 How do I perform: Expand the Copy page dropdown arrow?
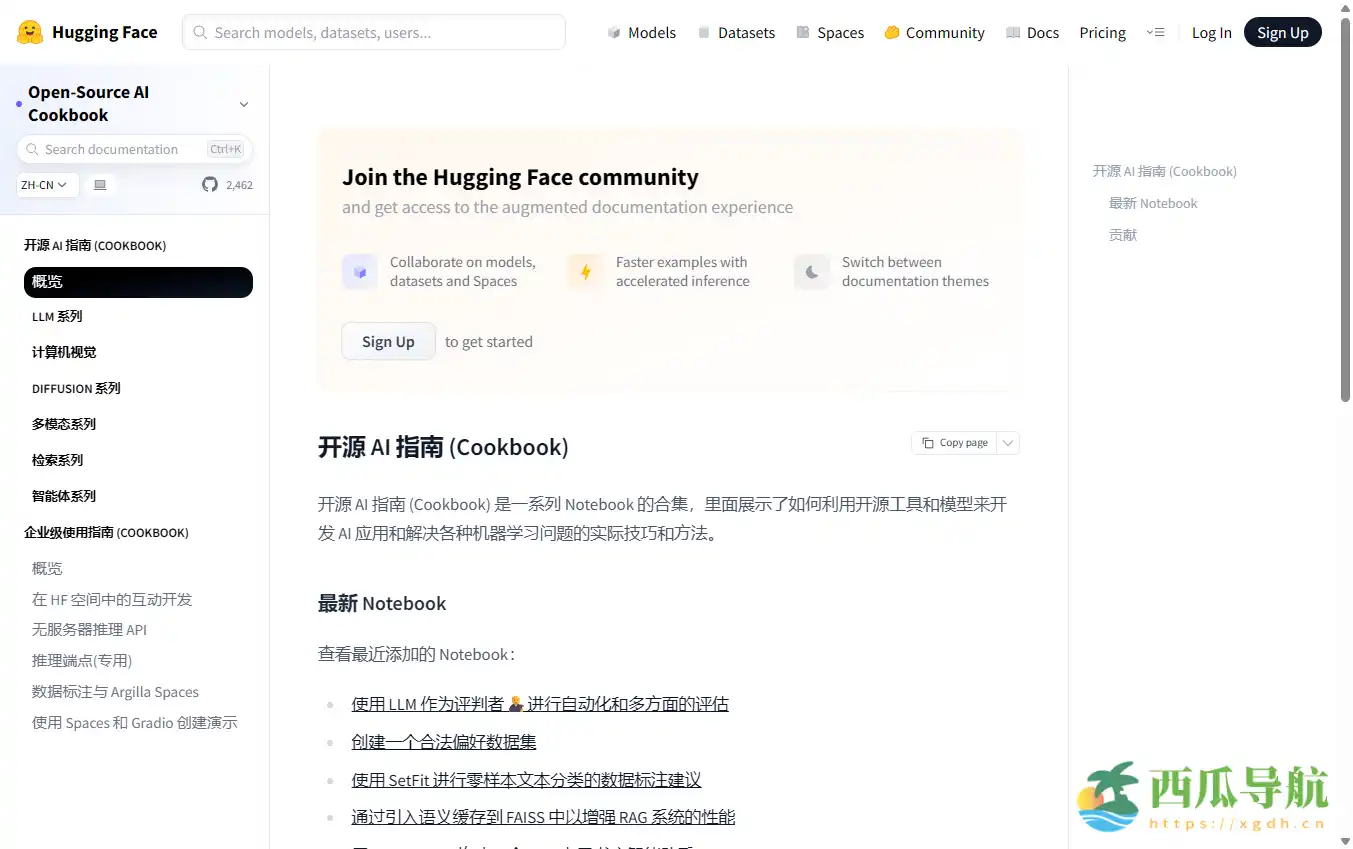[1008, 442]
